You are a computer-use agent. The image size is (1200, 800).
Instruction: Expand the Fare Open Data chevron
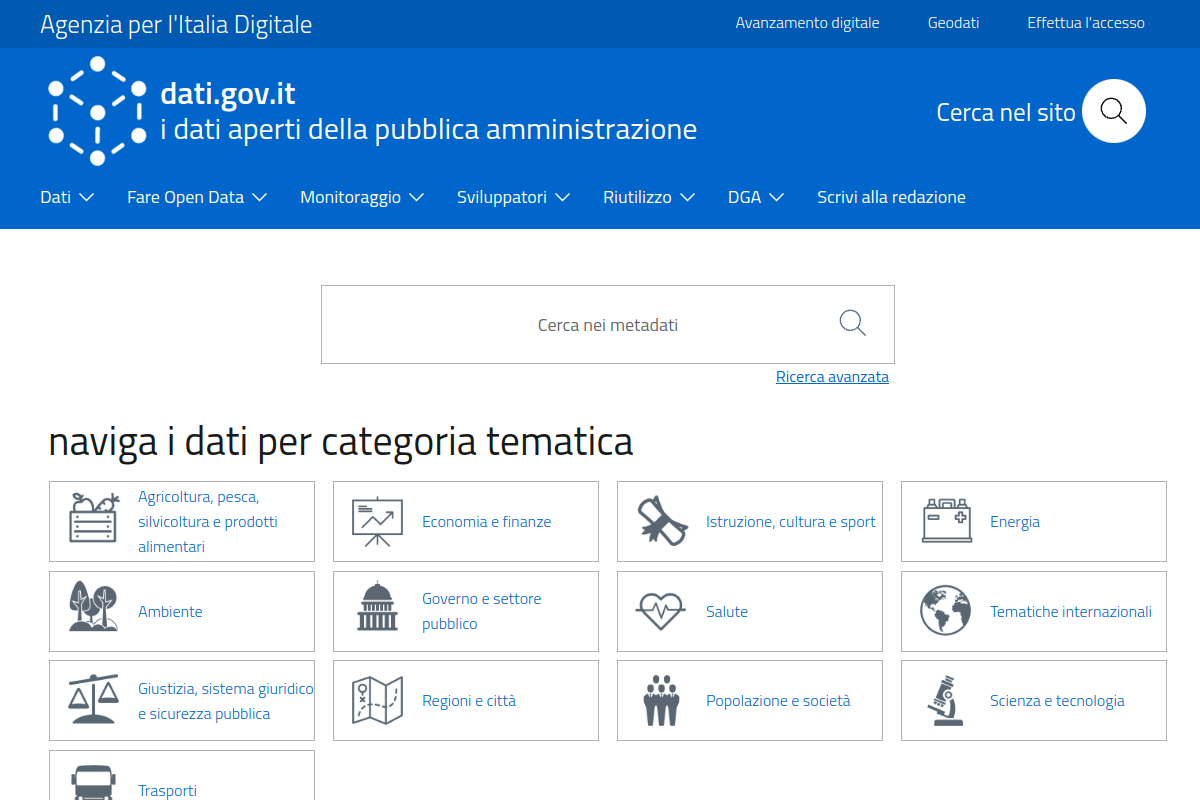pyautogui.click(x=259, y=197)
